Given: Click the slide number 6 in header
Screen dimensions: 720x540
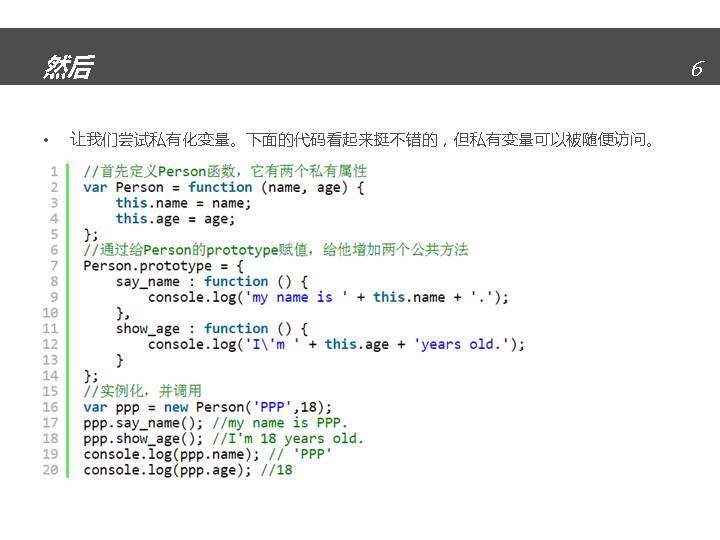Looking at the screenshot, I should (x=697, y=69).
